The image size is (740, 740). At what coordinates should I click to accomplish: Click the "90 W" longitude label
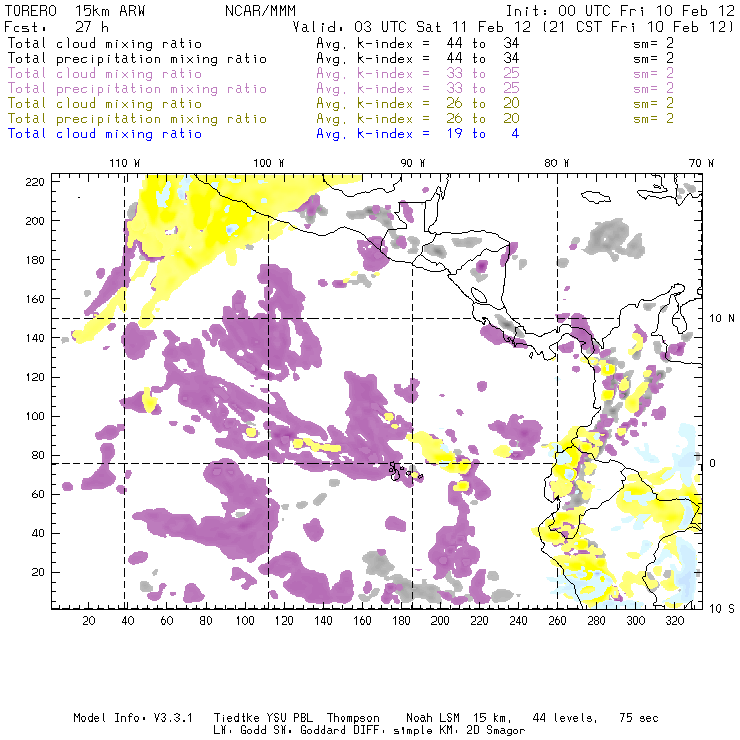coord(413,163)
